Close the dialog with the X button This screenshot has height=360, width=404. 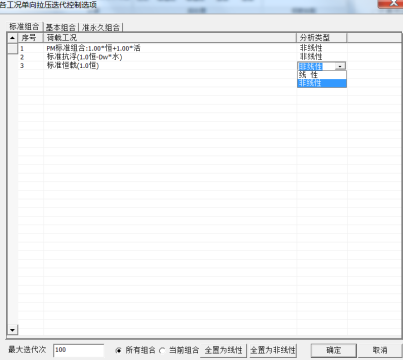[391, 3]
